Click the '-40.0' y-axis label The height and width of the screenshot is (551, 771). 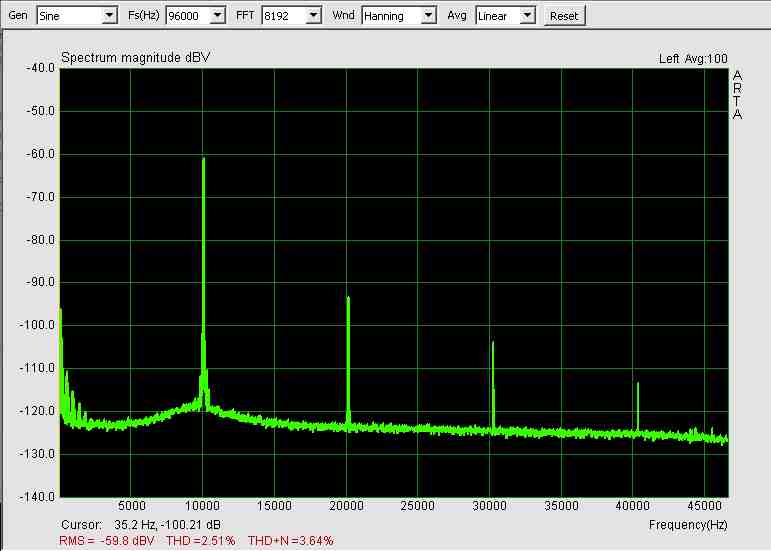pyautogui.click(x=40, y=68)
